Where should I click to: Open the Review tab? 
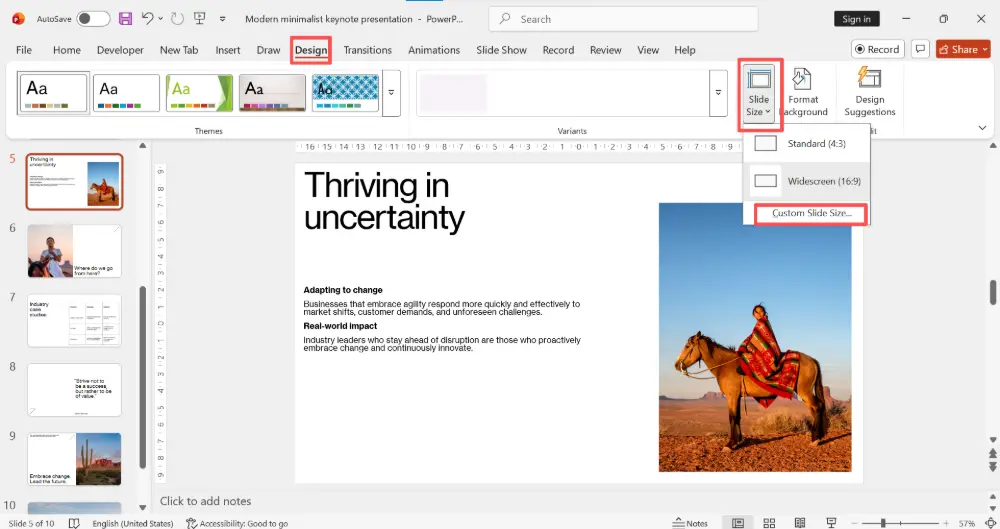(605, 50)
